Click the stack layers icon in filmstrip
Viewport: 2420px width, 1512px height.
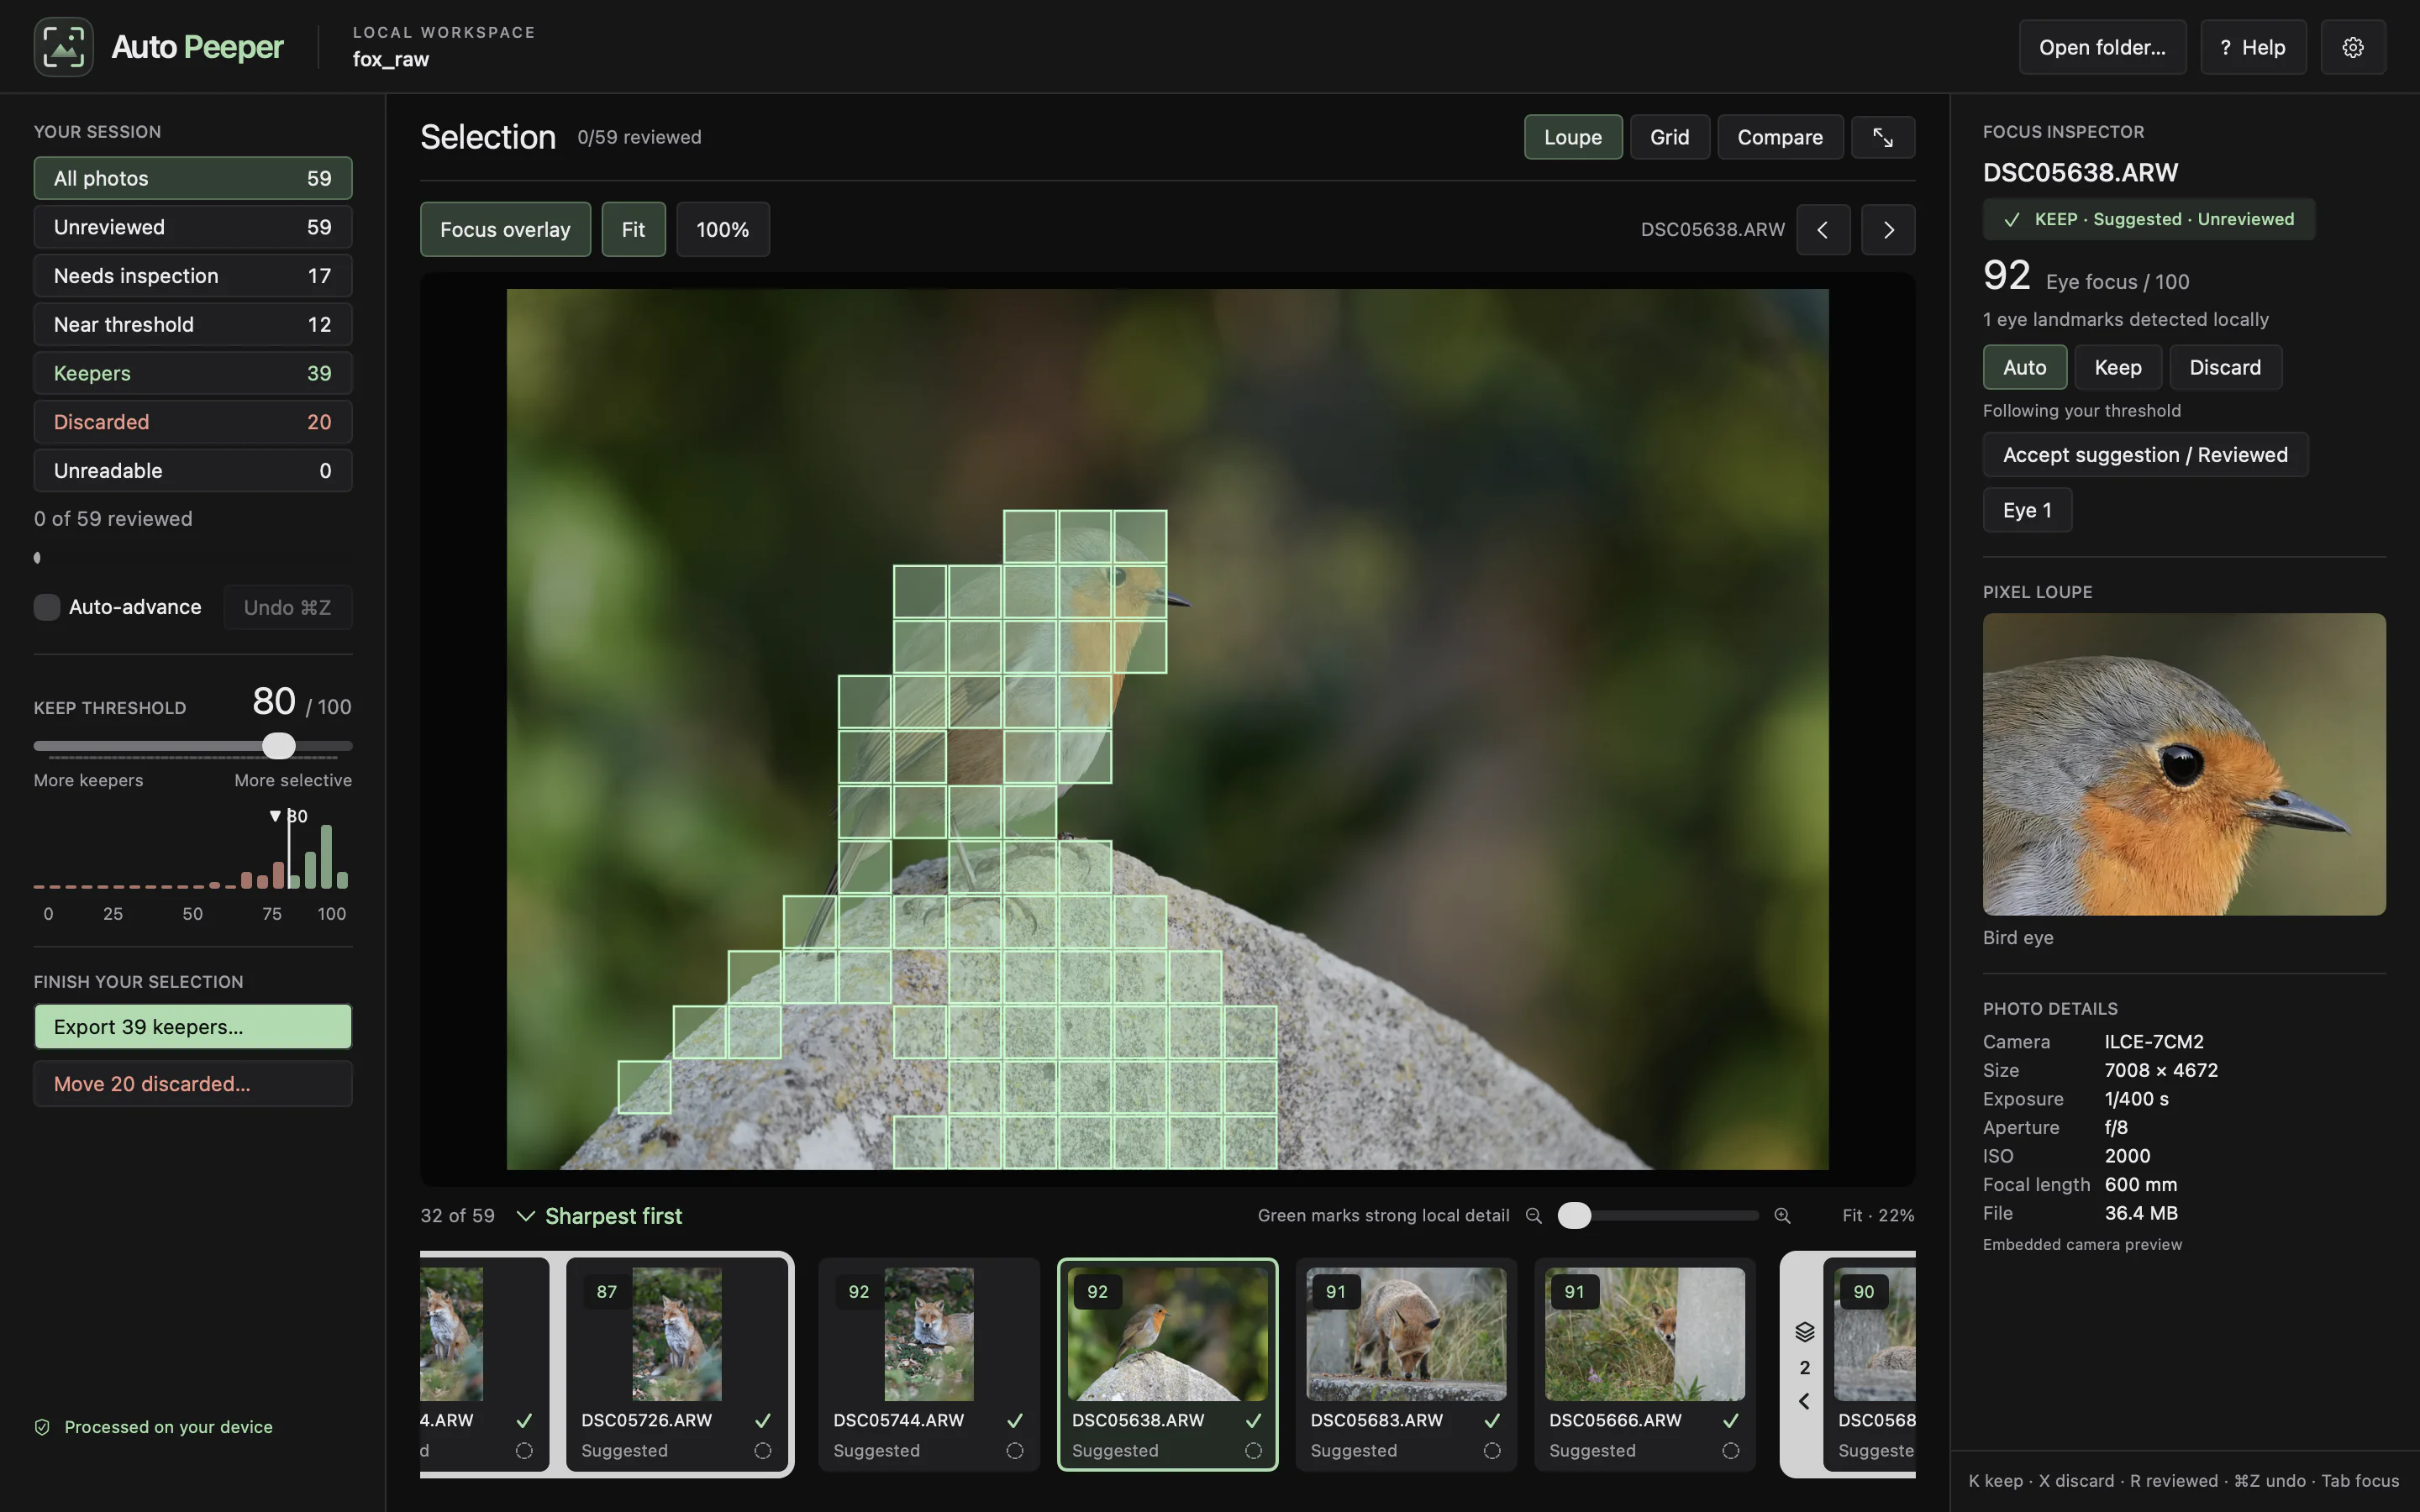[x=1804, y=1331]
